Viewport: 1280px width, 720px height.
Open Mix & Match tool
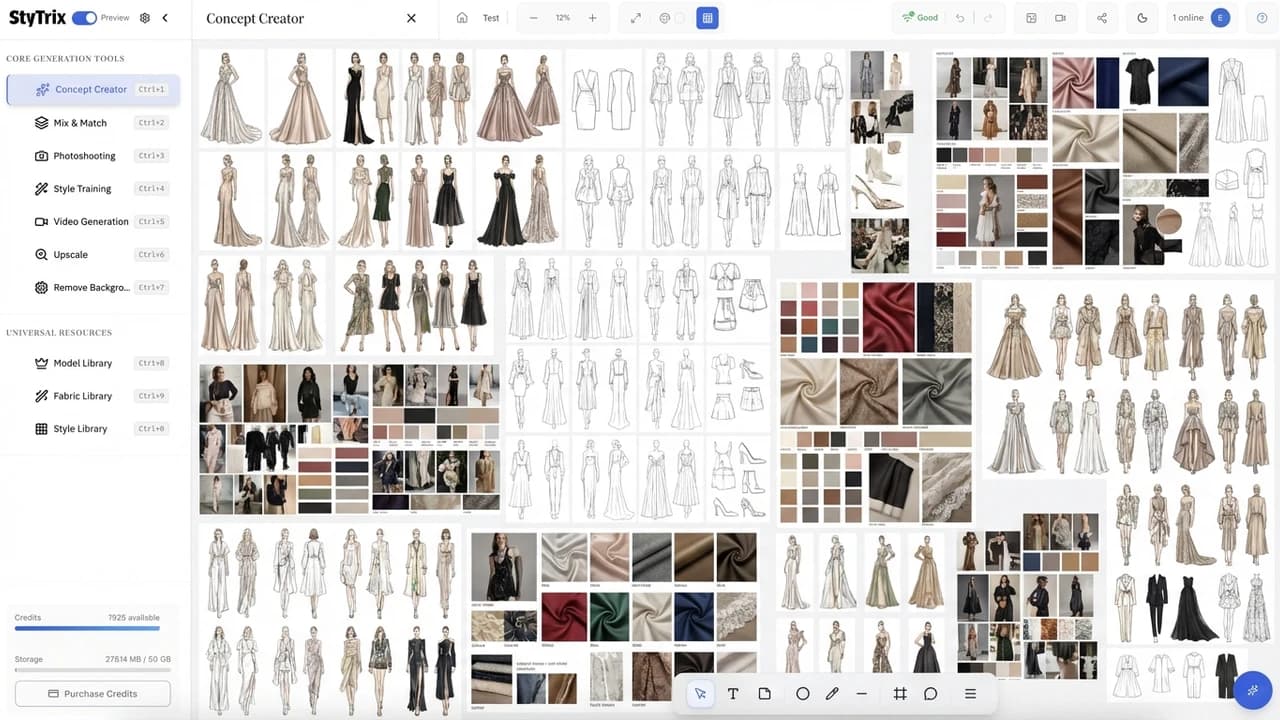(x=80, y=123)
